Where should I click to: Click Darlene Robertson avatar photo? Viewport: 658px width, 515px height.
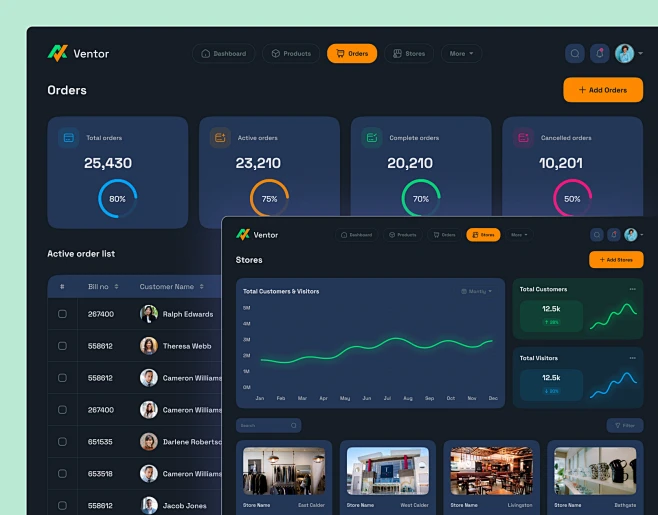pos(149,442)
